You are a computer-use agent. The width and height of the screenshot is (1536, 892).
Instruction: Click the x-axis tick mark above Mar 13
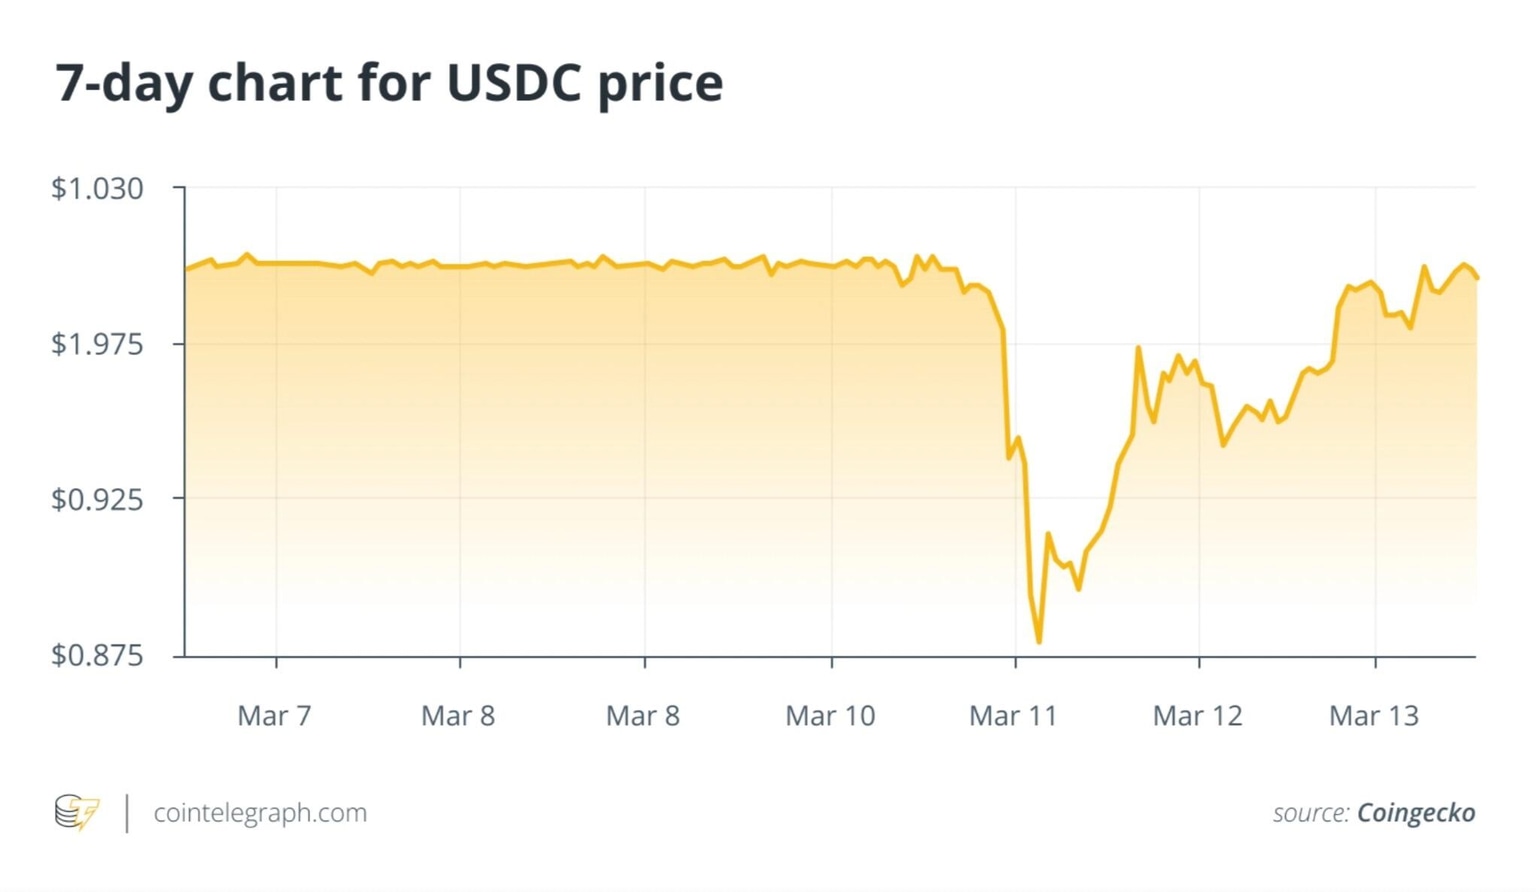[1376, 661]
